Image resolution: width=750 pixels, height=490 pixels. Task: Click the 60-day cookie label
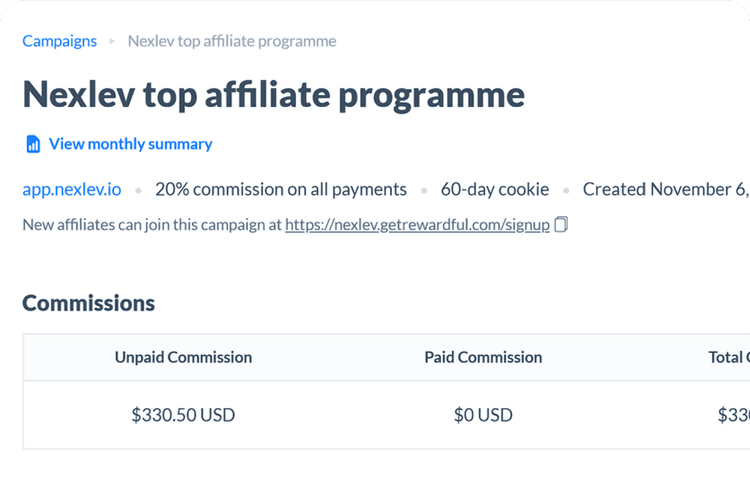tap(495, 189)
